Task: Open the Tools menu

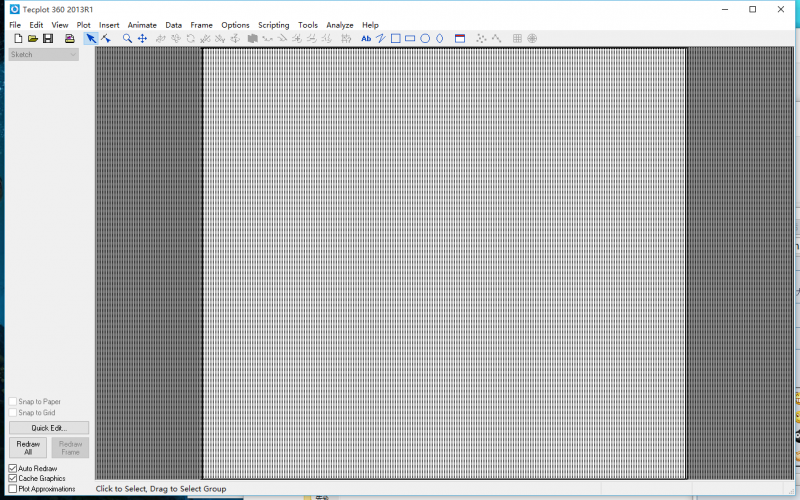Action: coord(308,25)
